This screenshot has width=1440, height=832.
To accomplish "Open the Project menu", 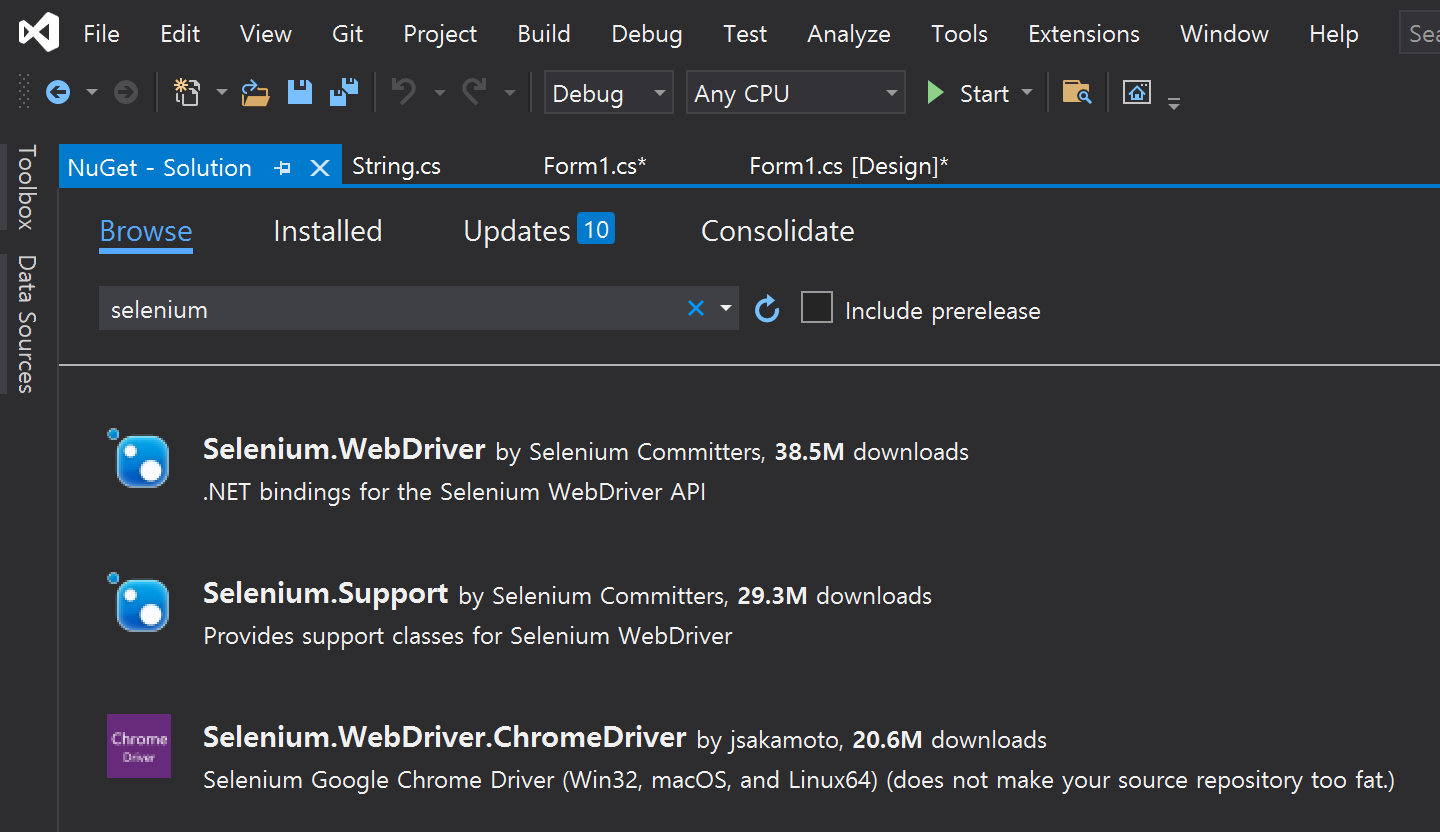I will tap(440, 34).
